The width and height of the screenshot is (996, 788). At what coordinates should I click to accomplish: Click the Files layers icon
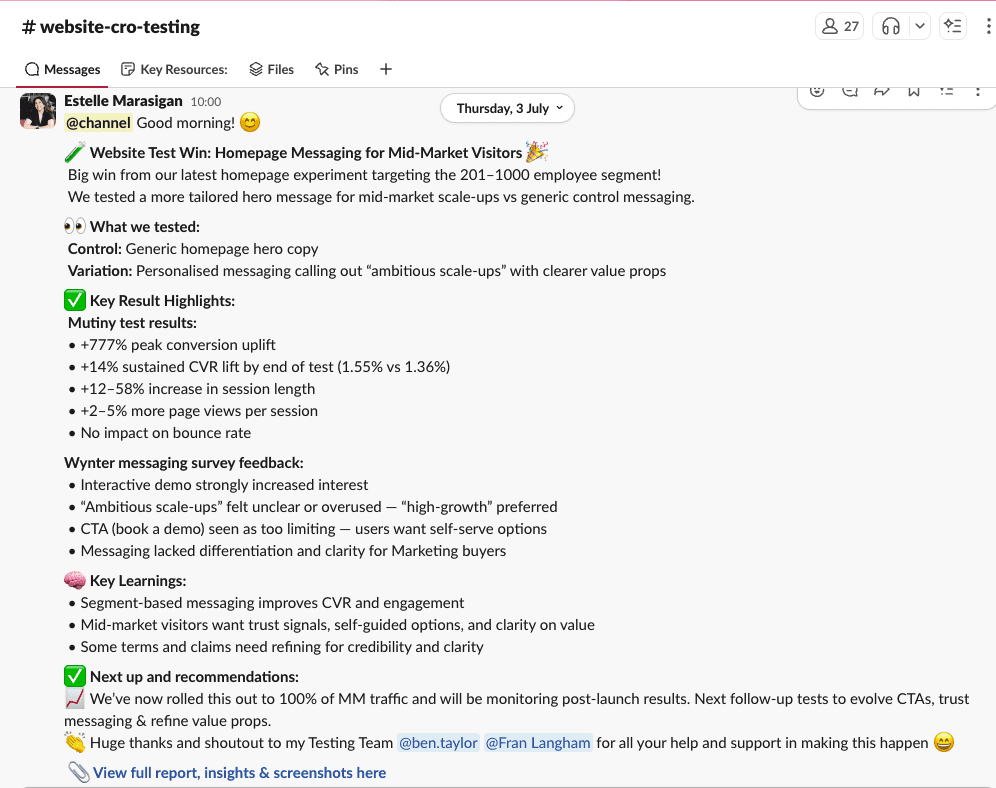coord(256,69)
